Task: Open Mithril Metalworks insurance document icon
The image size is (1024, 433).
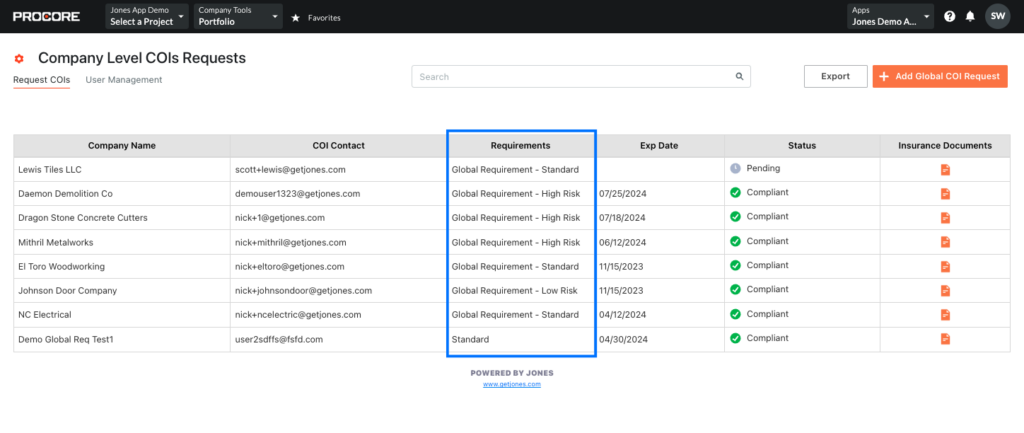Action: coord(945,242)
